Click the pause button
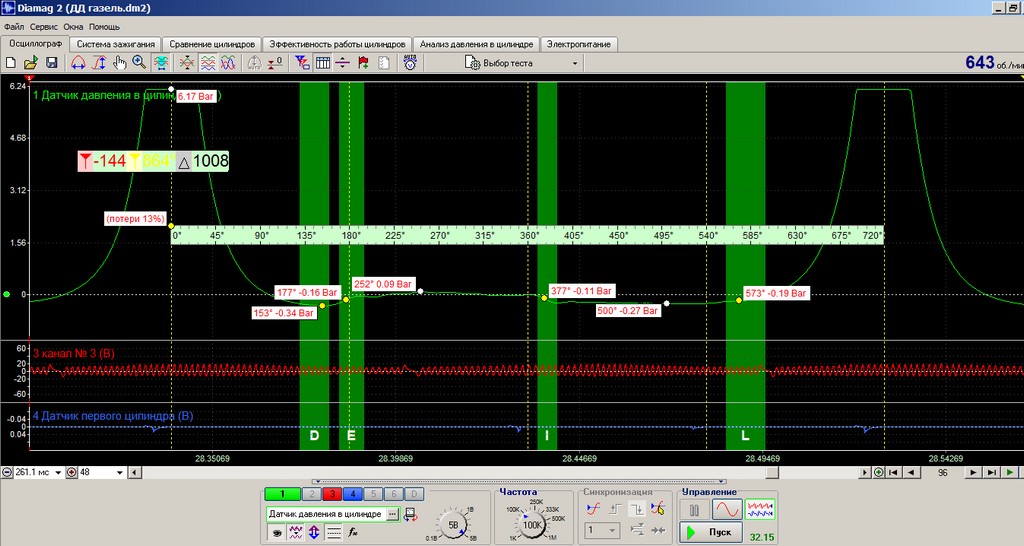This screenshot has width=1024, height=546. (x=694, y=509)
